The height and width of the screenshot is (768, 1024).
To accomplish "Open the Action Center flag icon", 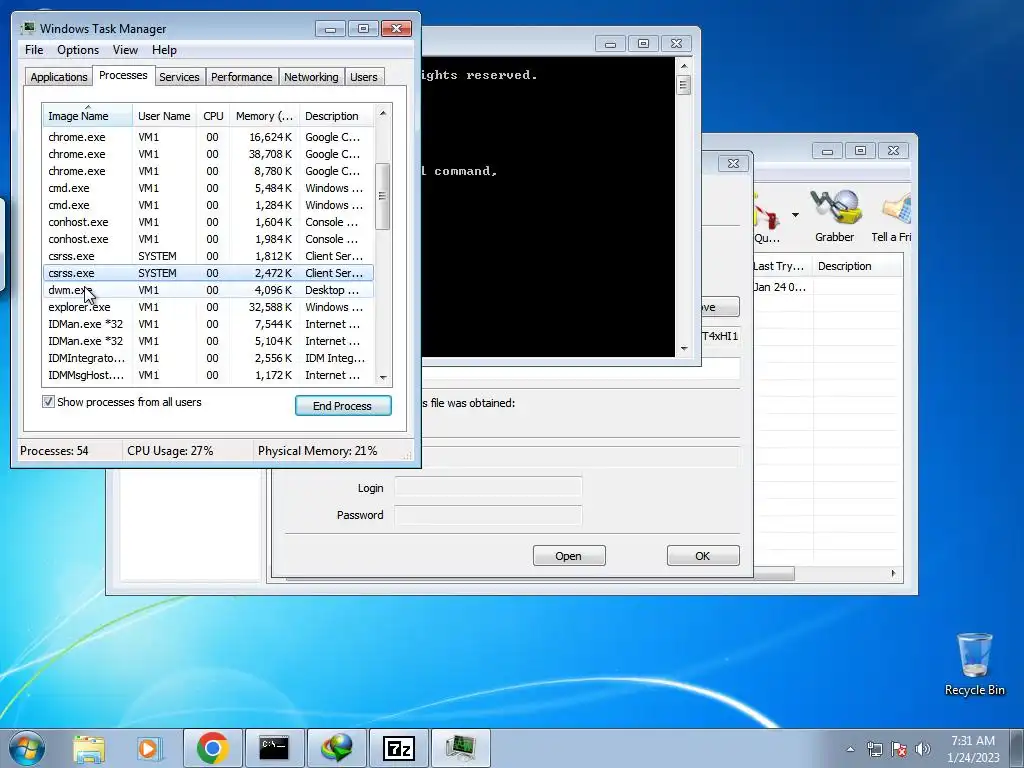I will click(899, 749).
